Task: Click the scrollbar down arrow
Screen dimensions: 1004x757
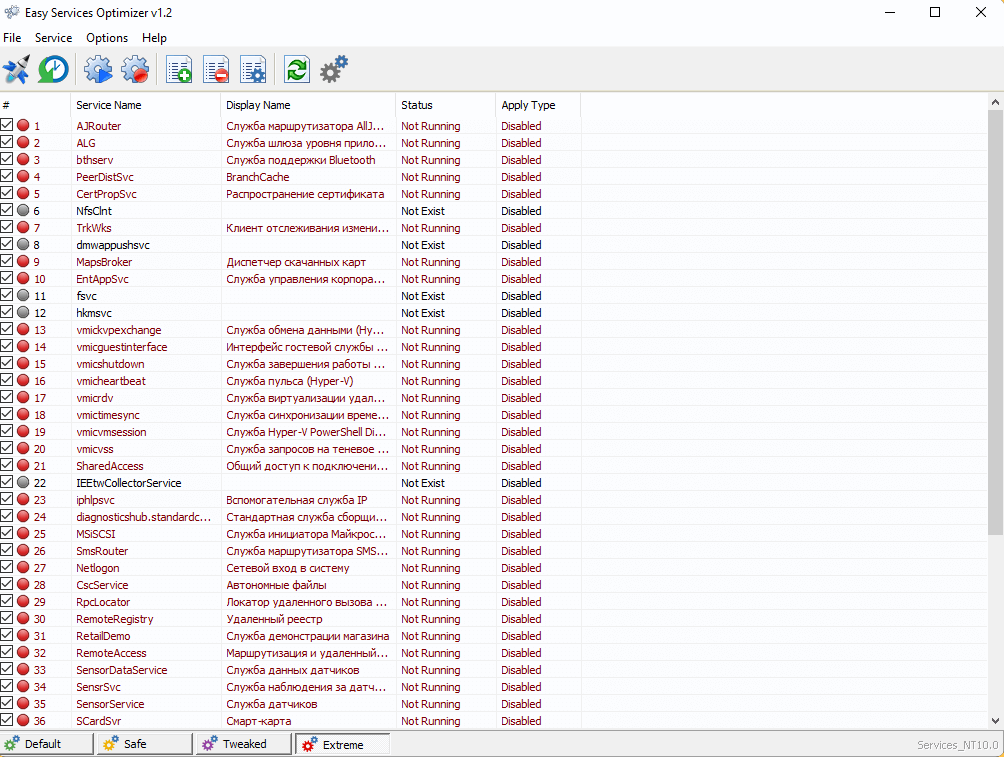Action: point(995,720)
